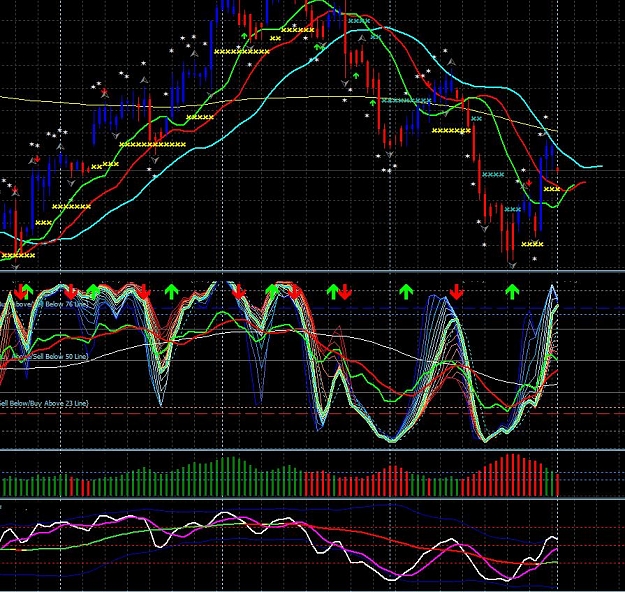Select the 'Sell Below 50 Line' level label
Viewport: 625px width, 592px height.
point(60,356)
